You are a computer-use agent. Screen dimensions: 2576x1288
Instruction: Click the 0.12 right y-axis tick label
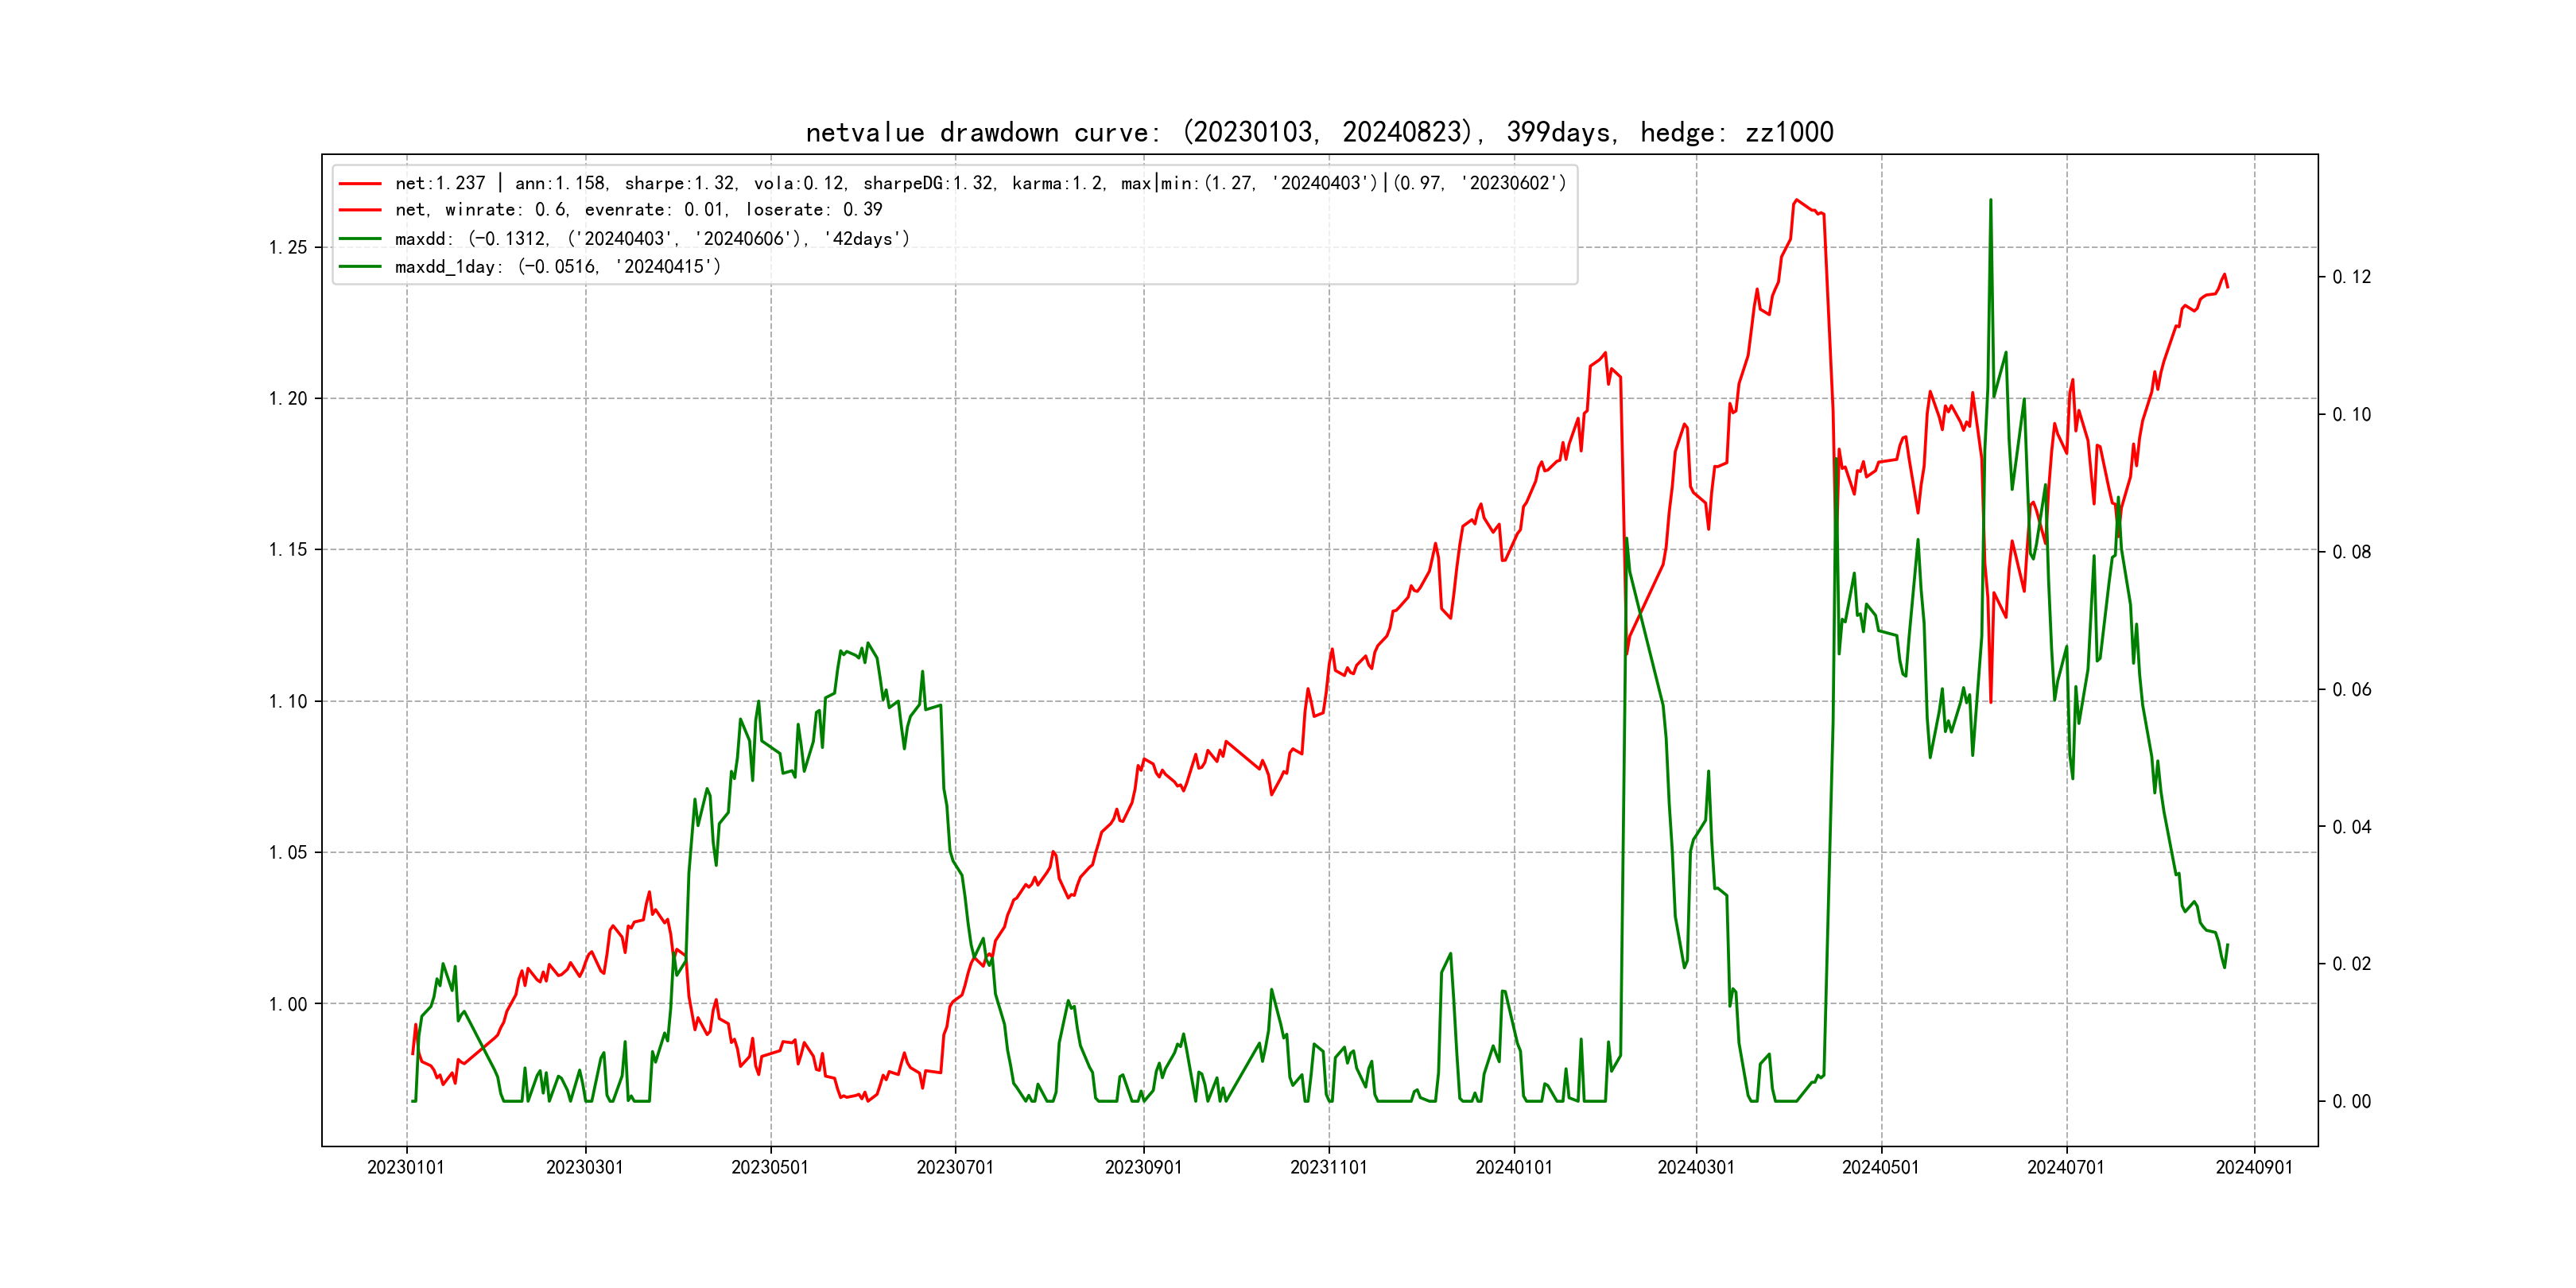(2351, 277)
